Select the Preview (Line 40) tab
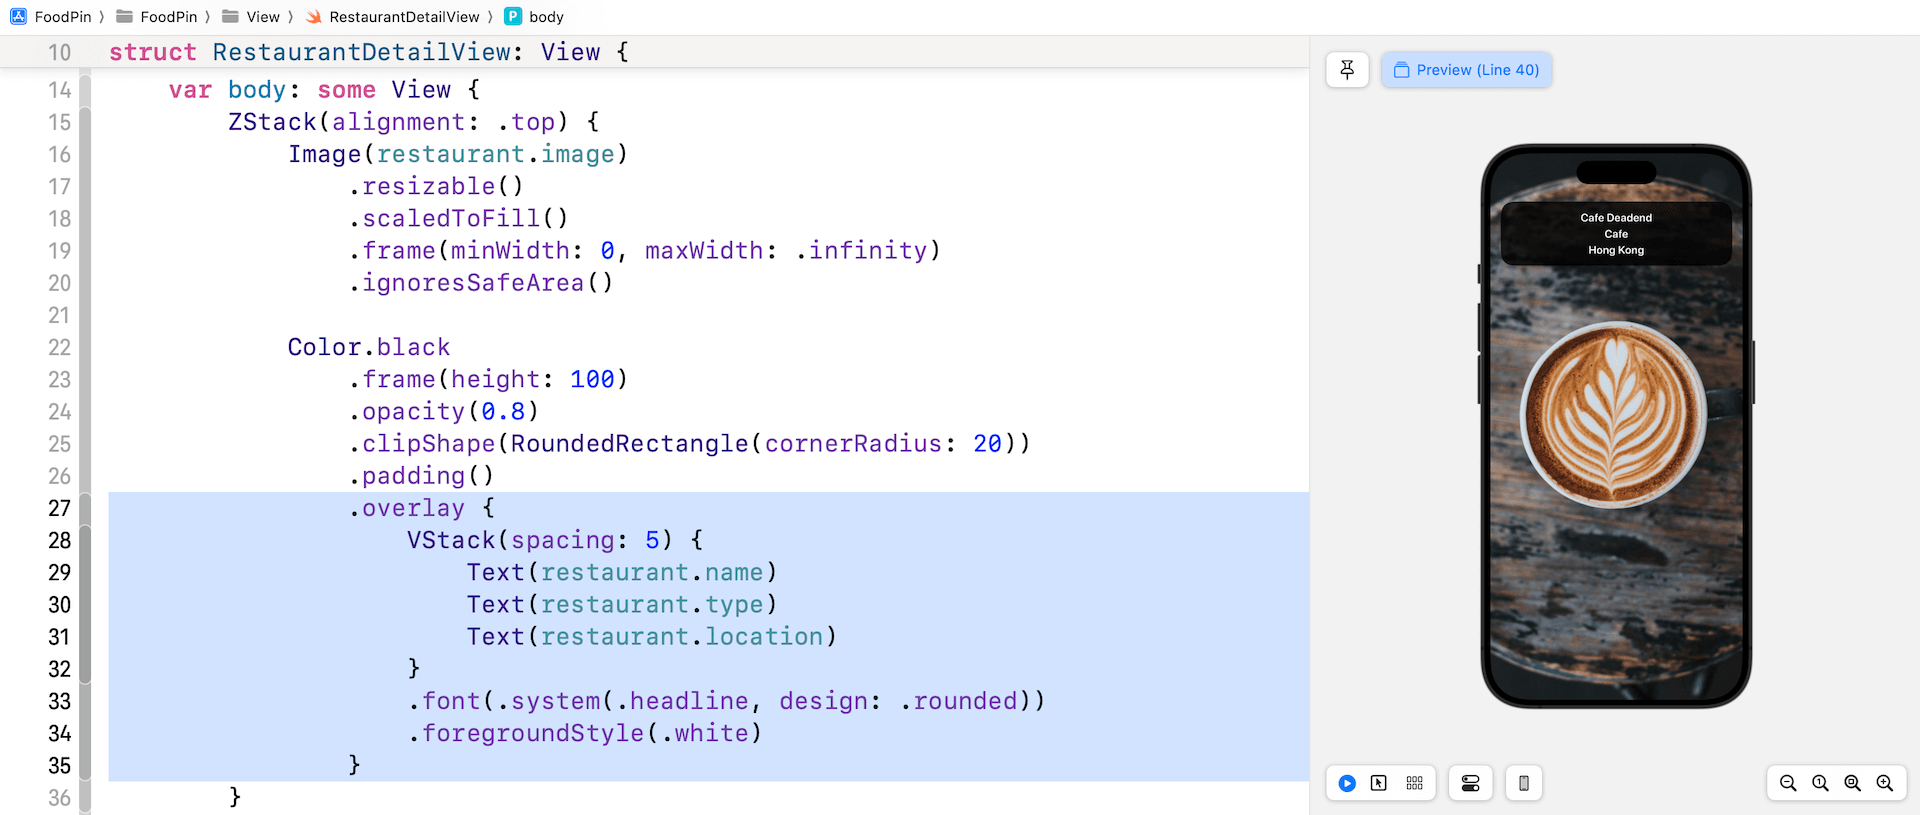Viewport: 1920px width, 815px height. click(1466, 70)
